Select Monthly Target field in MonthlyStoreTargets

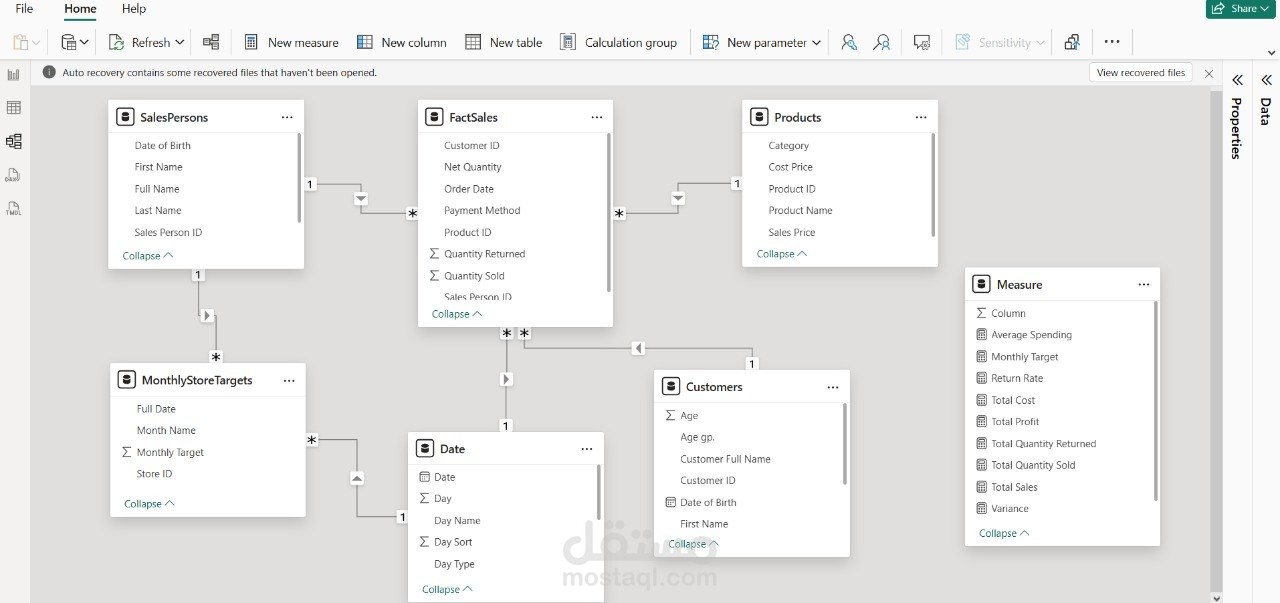coord(170,452)
